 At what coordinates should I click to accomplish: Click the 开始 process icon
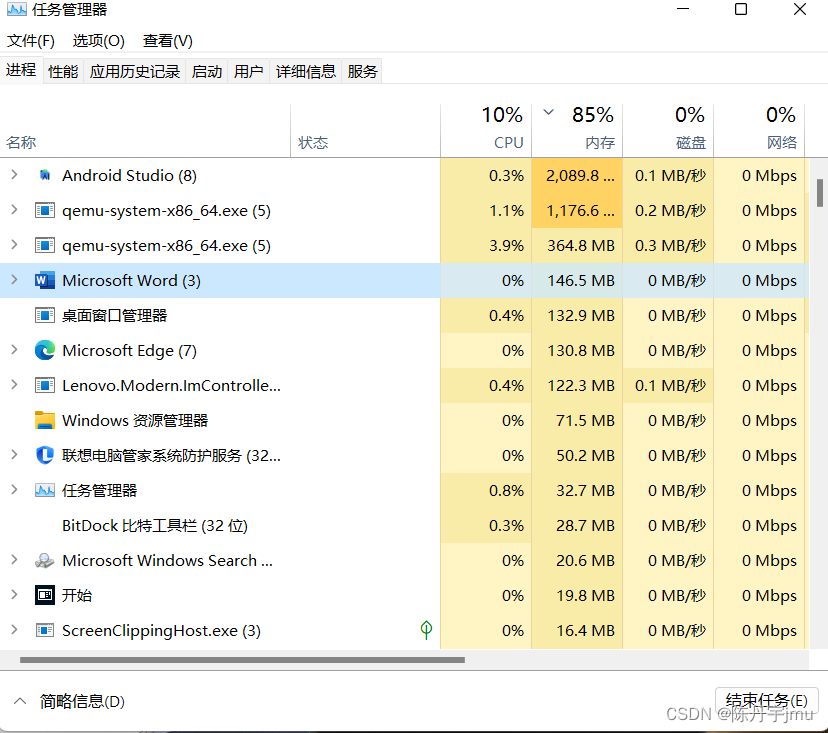[x=45, y=595]
